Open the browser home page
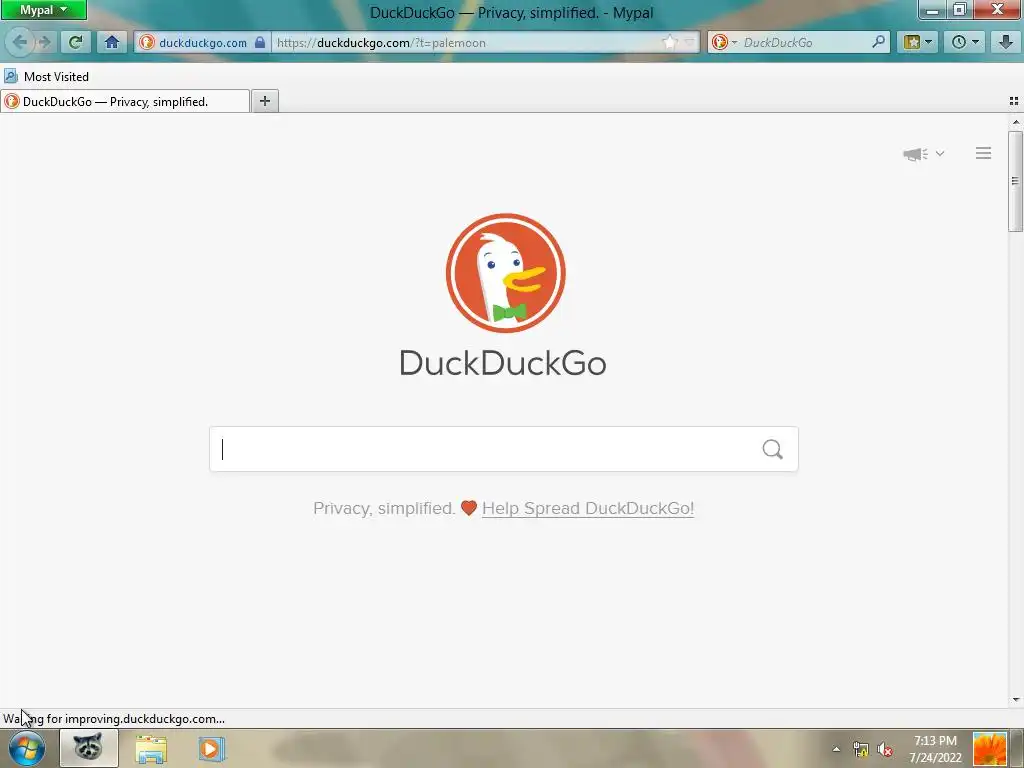The width and height of the screenshot is (1024, 768). tap(112, 42)
